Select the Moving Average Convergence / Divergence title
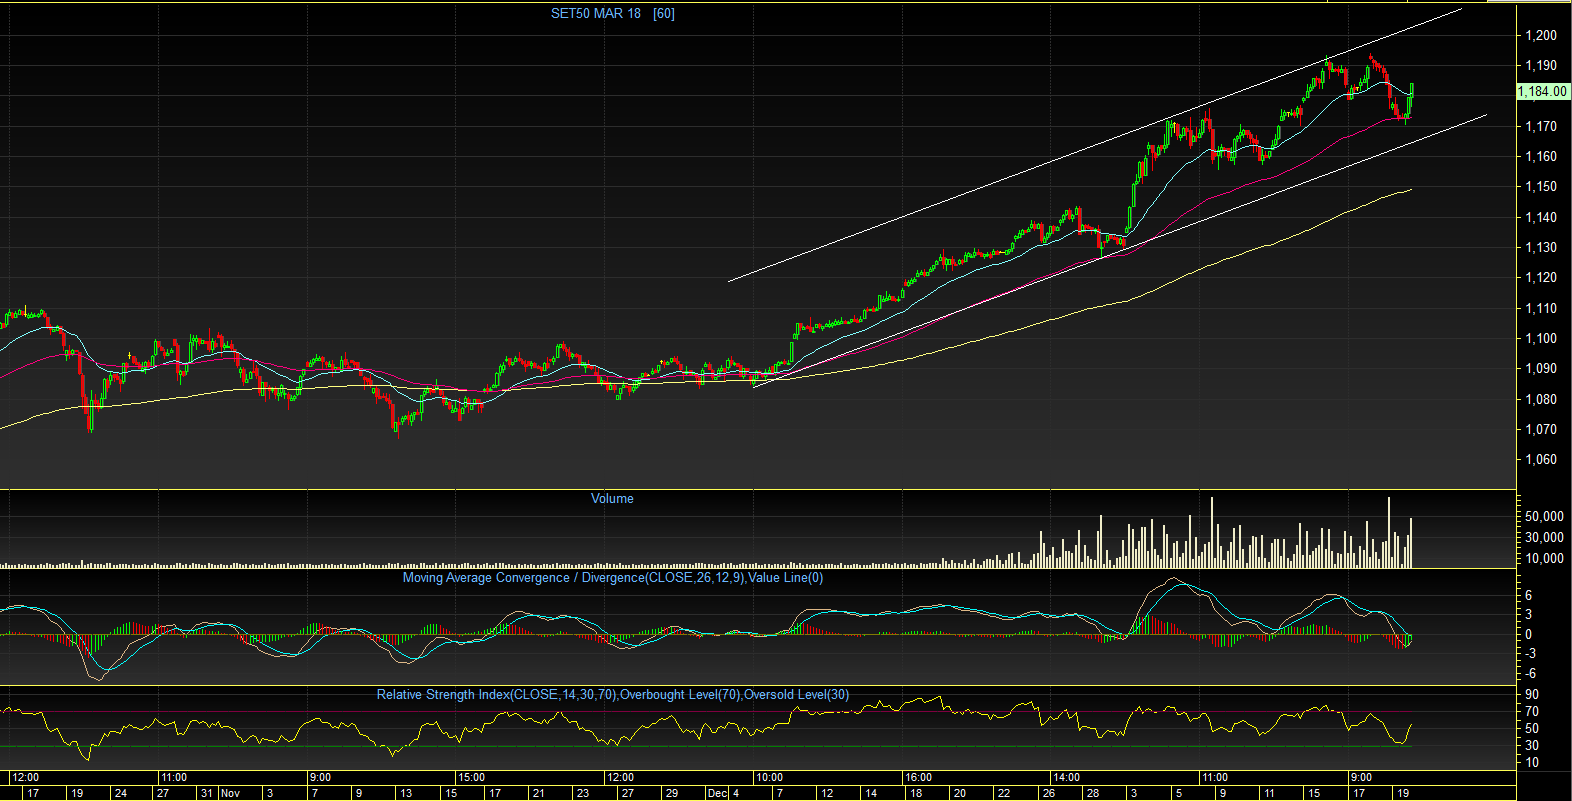The width and height of the screenshot is (1572, 801). tap(613, 577)
